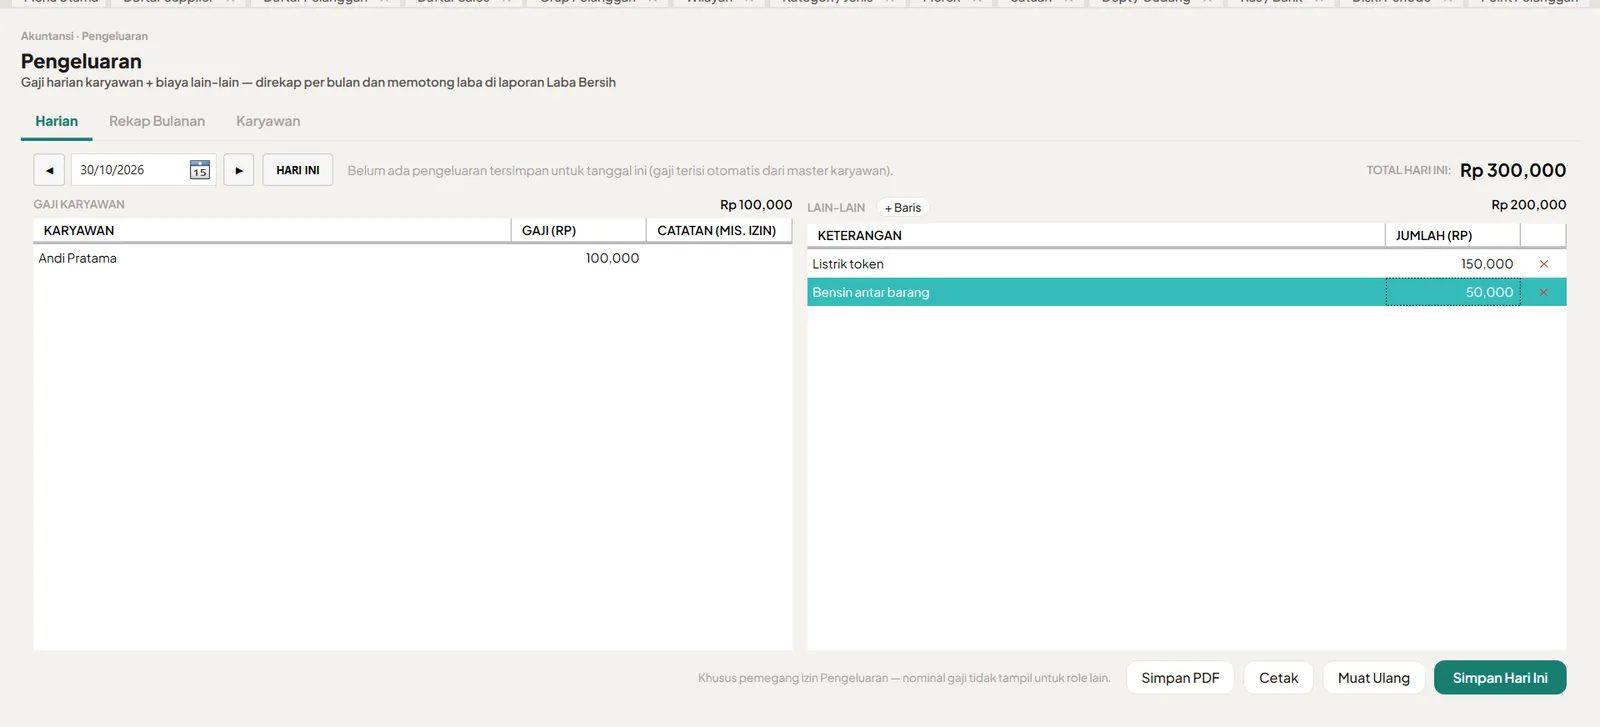Click the Rp 200,000 Lain-lain subtotal
This screenshot has width=1600, height=727.
pos(1529,205)
